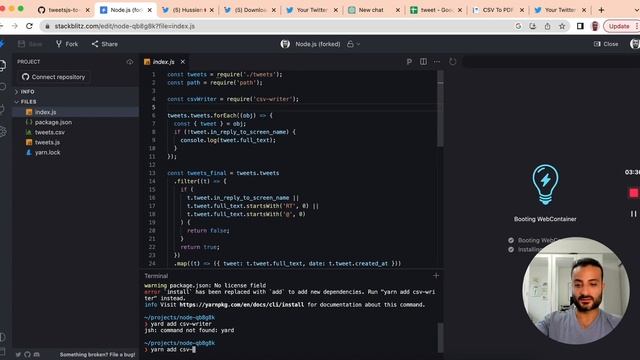The width and height of the screenshot is (640, 360).
Task: Click the Chrome Update button
Action: pyautogui.click(x=621, y=26)
